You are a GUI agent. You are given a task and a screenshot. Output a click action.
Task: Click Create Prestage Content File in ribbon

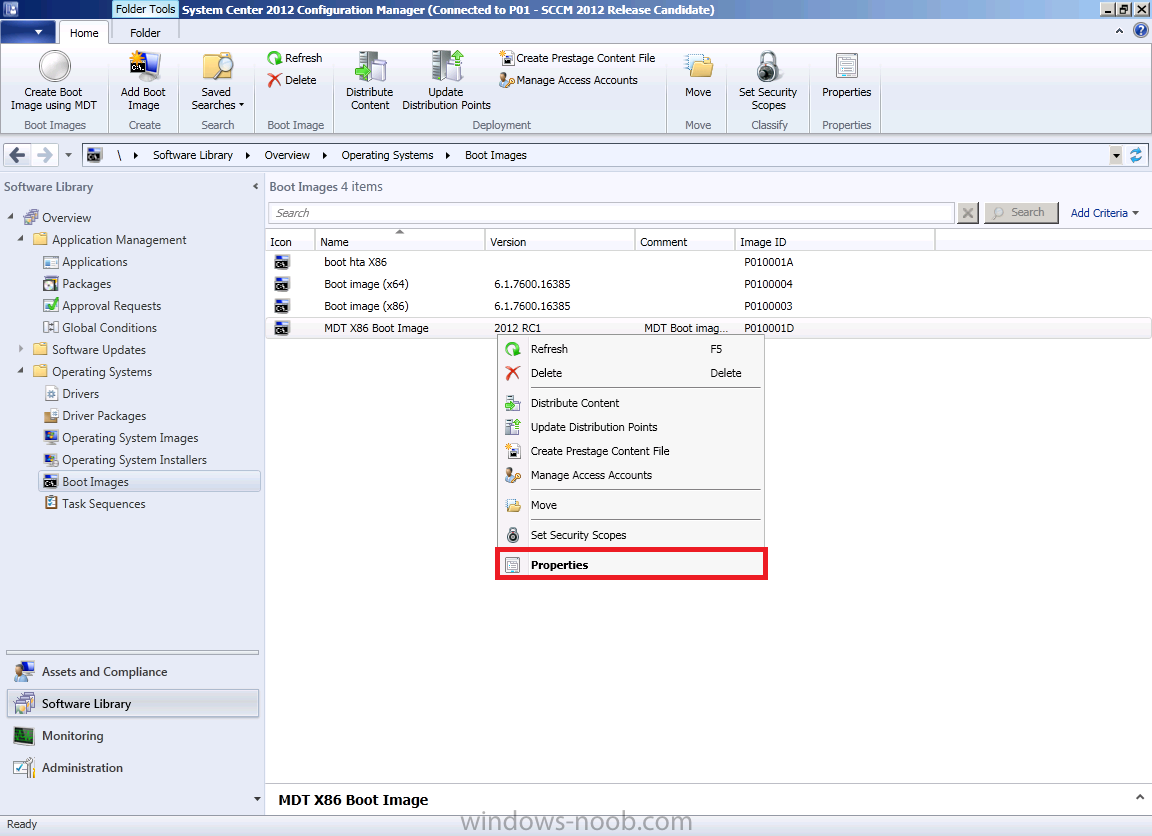click(x=577, y=58)
